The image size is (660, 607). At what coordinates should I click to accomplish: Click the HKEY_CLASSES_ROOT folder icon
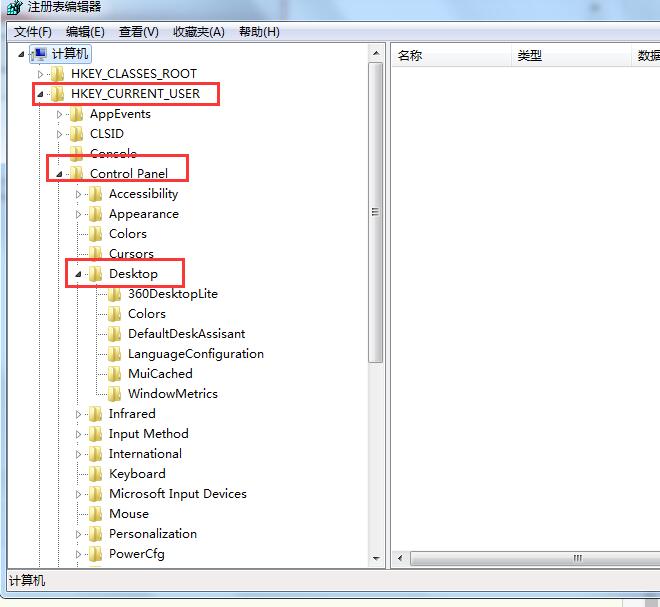pos(57,74)
